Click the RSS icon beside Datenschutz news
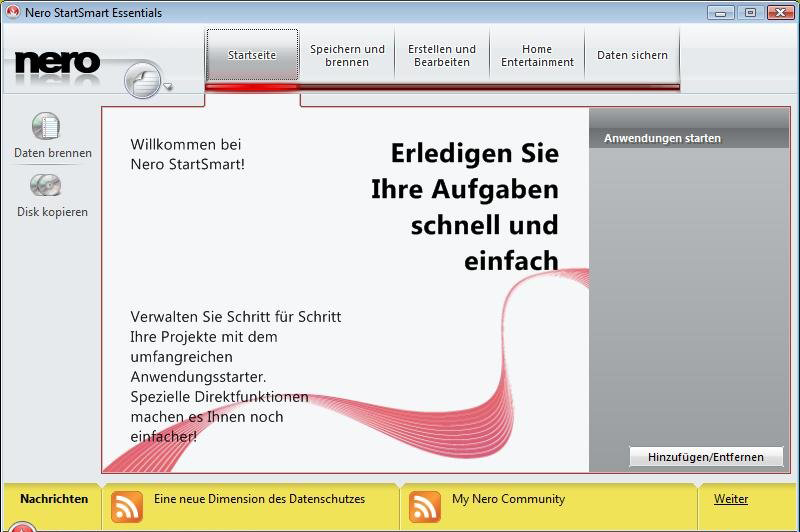 (x=127, y=506)
